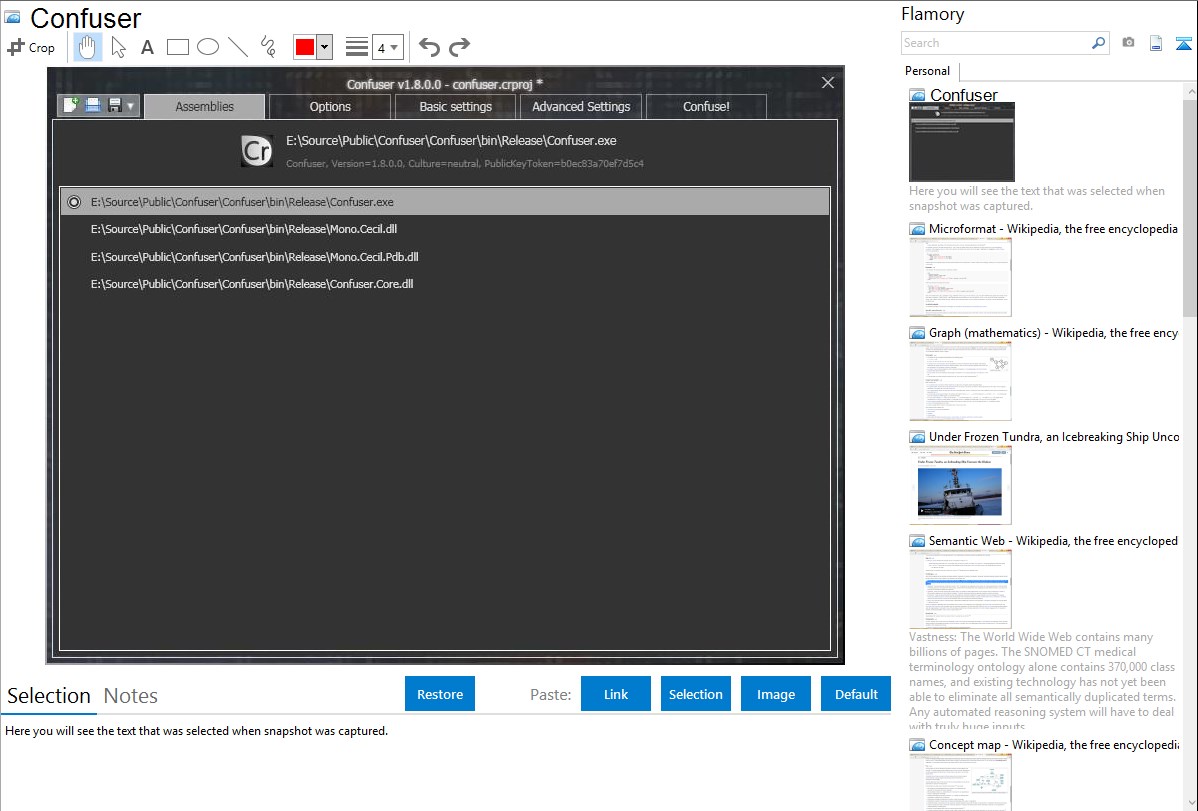Click the icon beside Concept map title

(917, 745)
